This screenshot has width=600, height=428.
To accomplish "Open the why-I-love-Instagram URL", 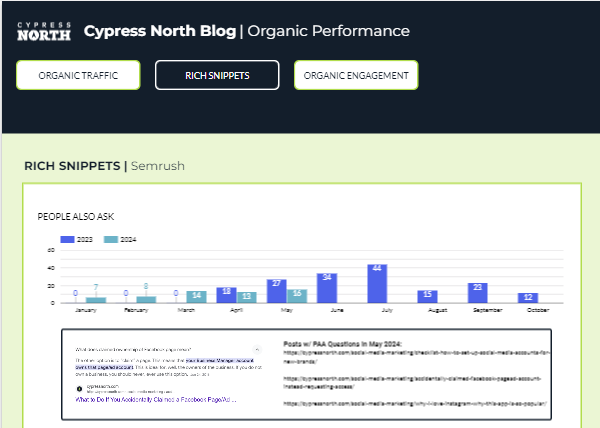I will [415, 404].
